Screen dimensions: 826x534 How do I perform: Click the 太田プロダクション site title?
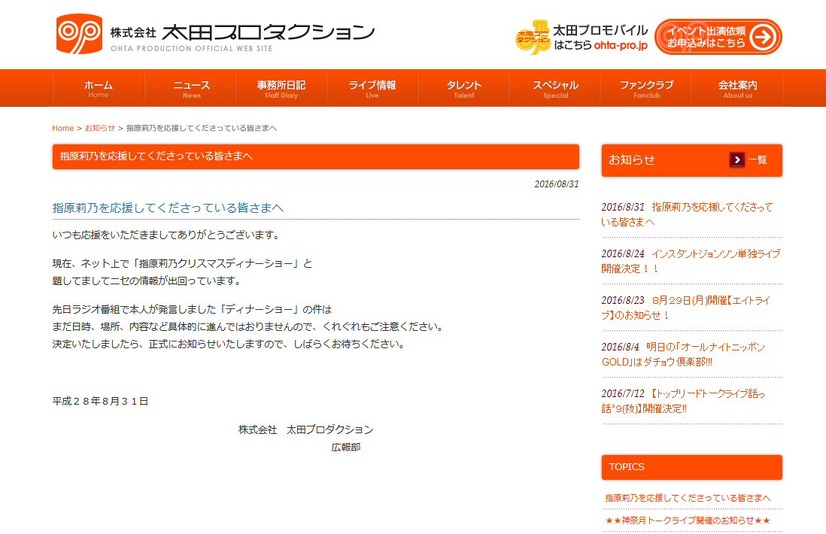[x=268, y=32]
